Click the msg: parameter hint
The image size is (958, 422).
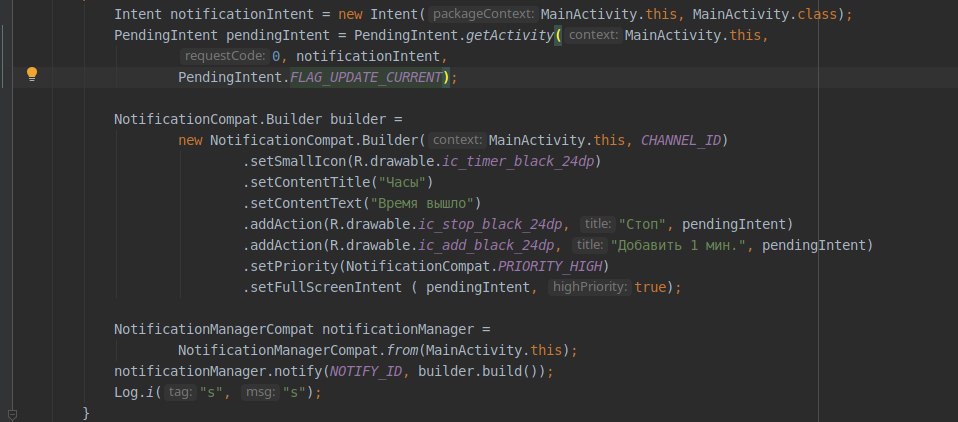pos(260,393)
